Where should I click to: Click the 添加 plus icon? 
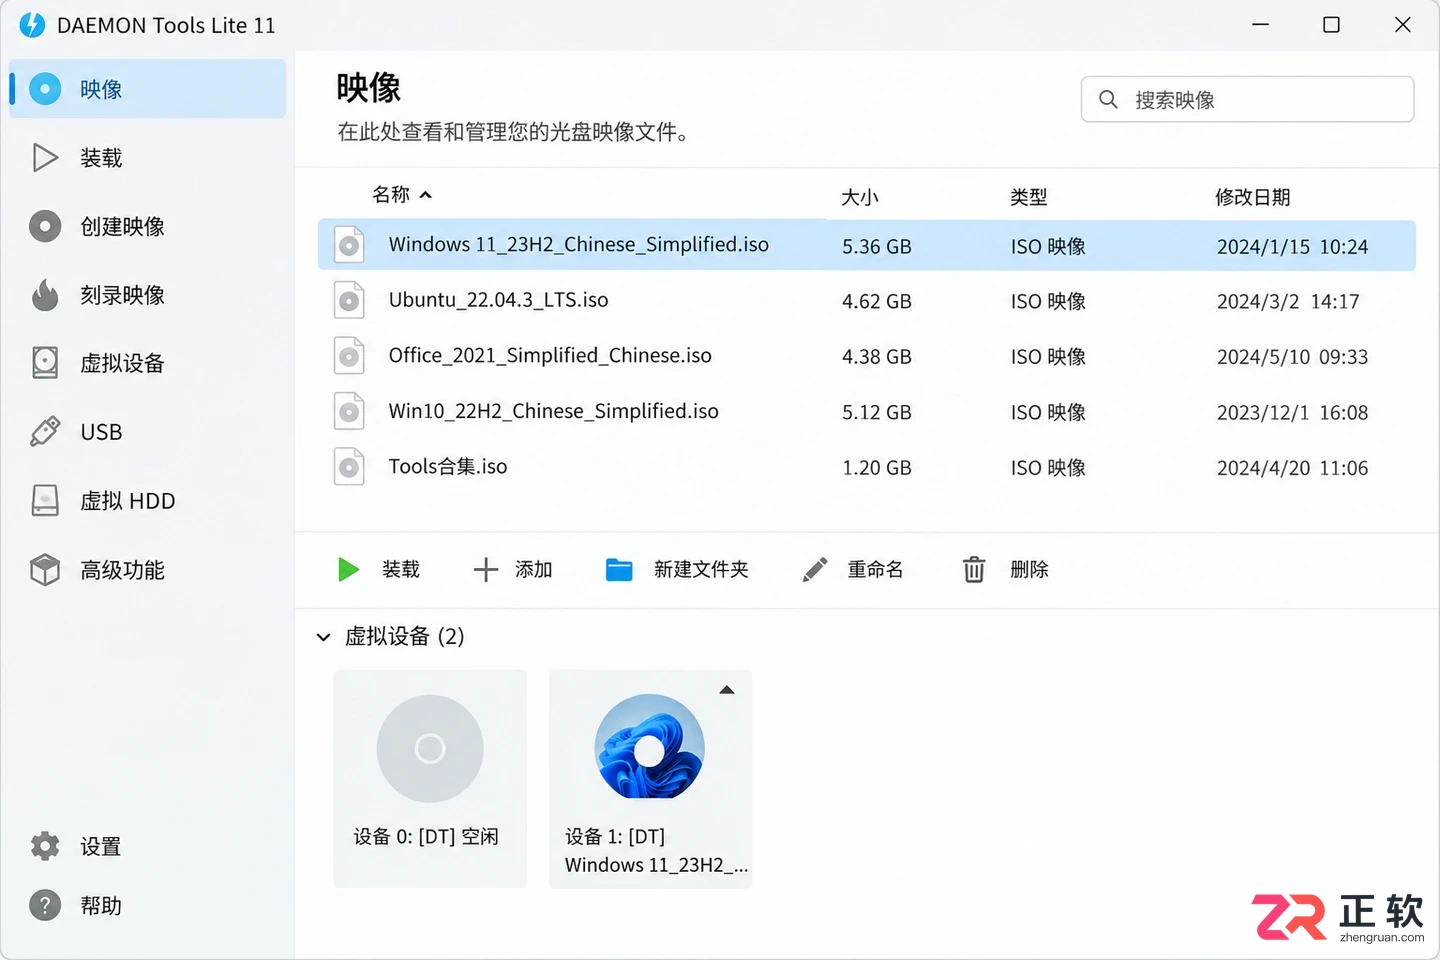pyautogui.click(x=485, y=570)
